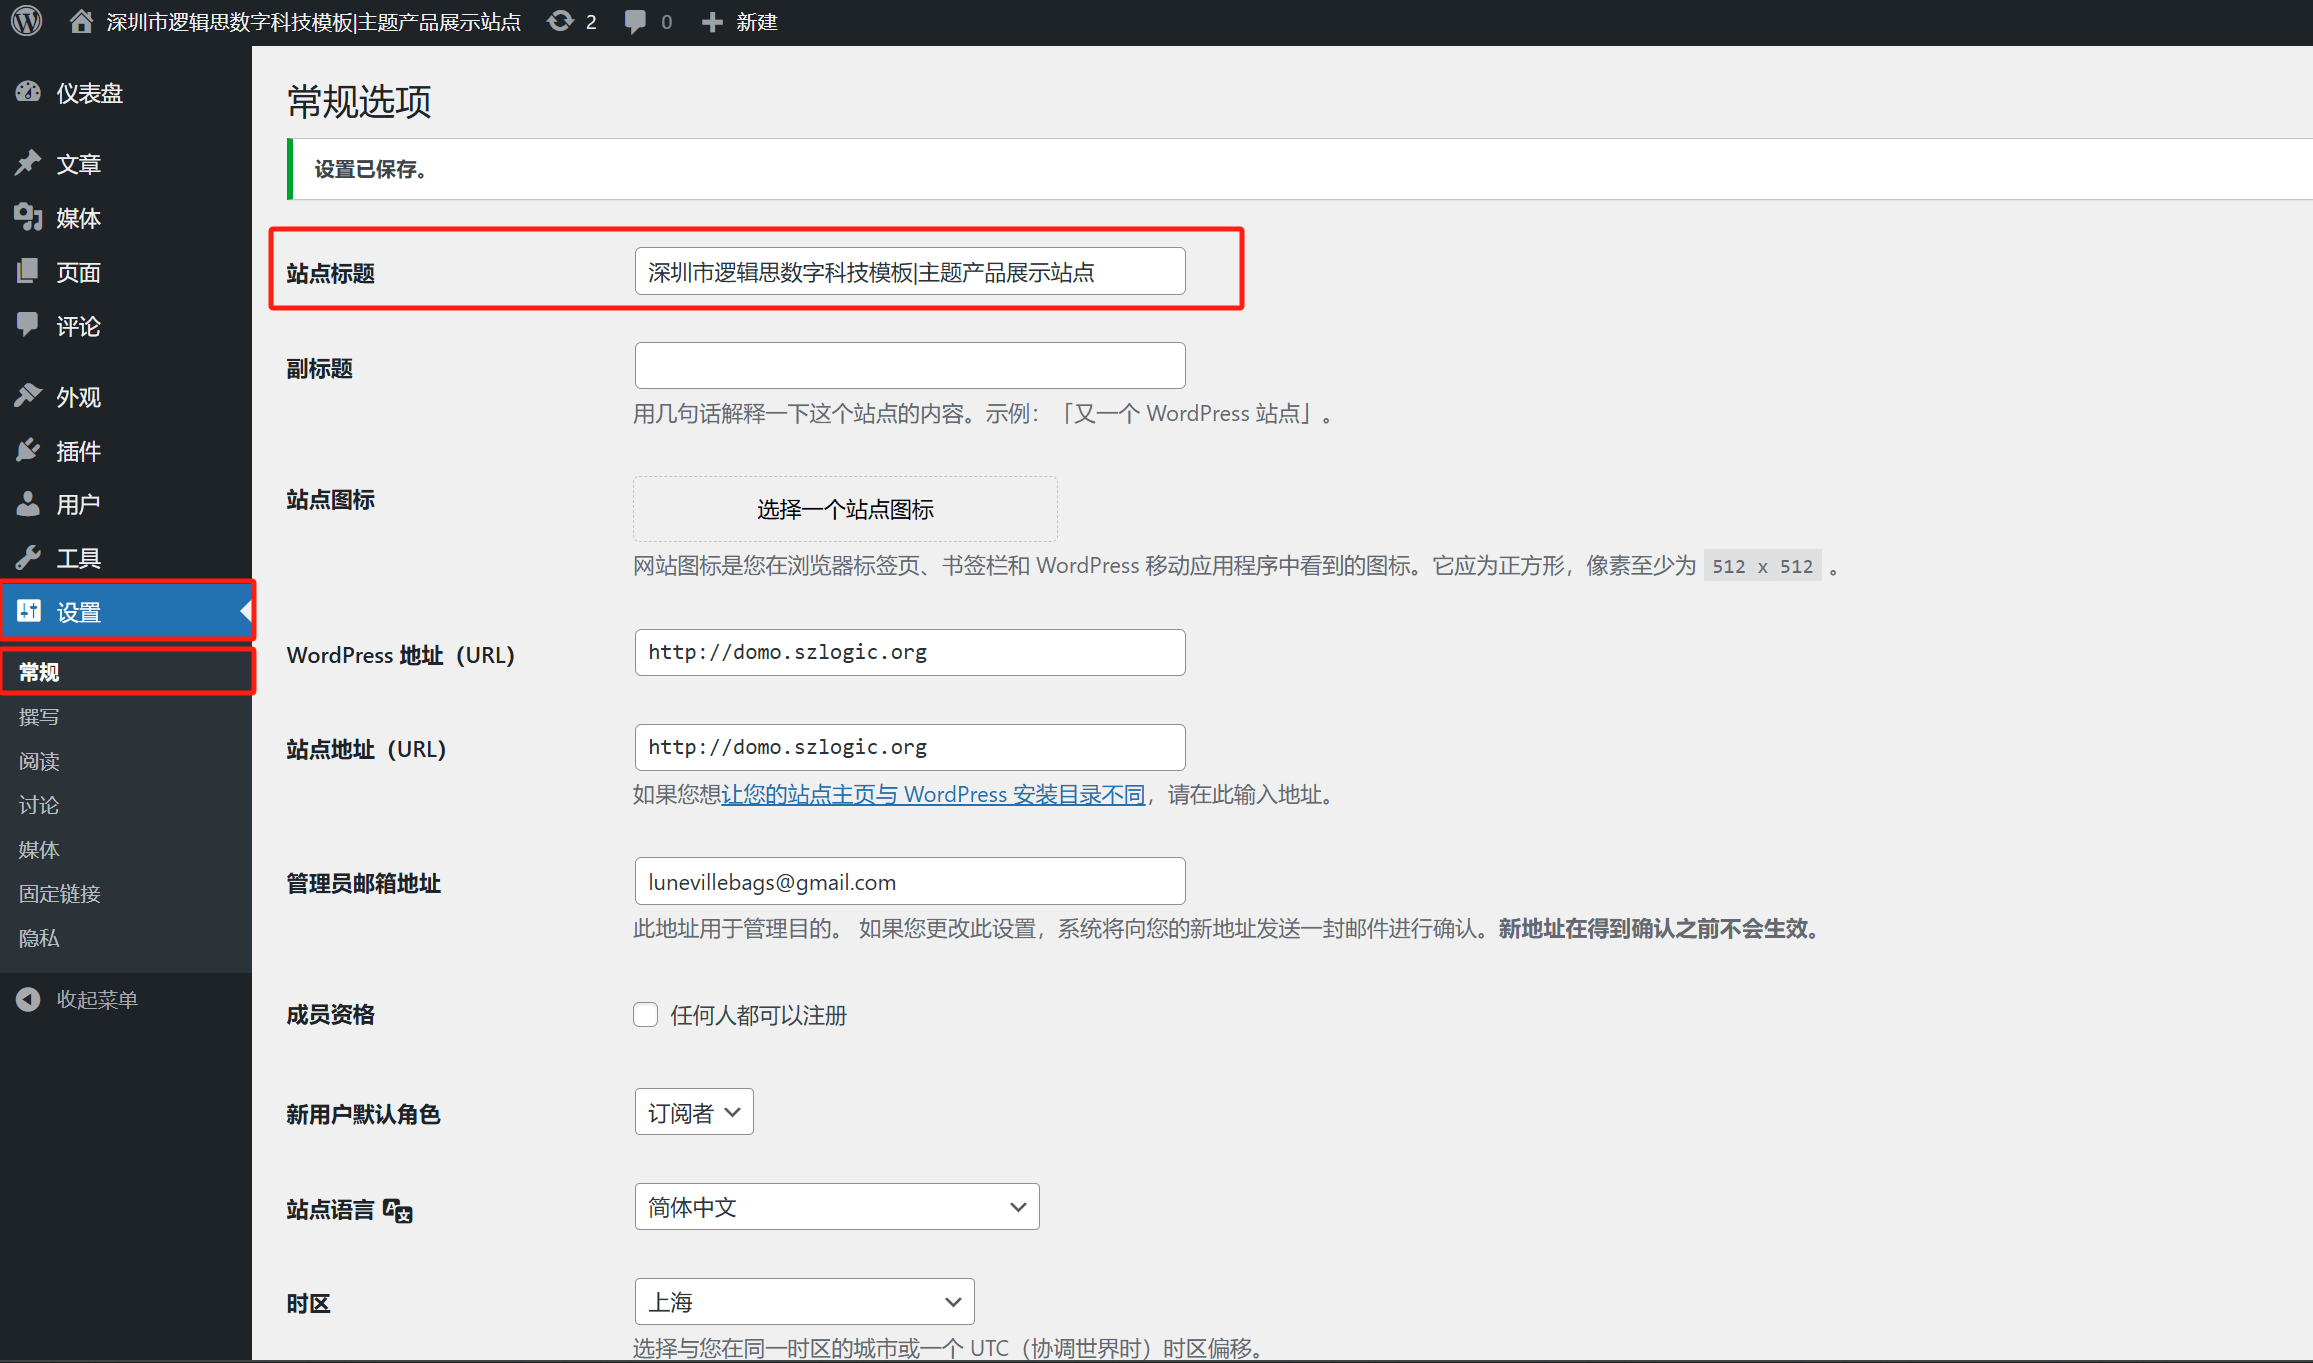Click the 常规选项 page heading
Screen dimensions: 2313x1363
(359, 102)
